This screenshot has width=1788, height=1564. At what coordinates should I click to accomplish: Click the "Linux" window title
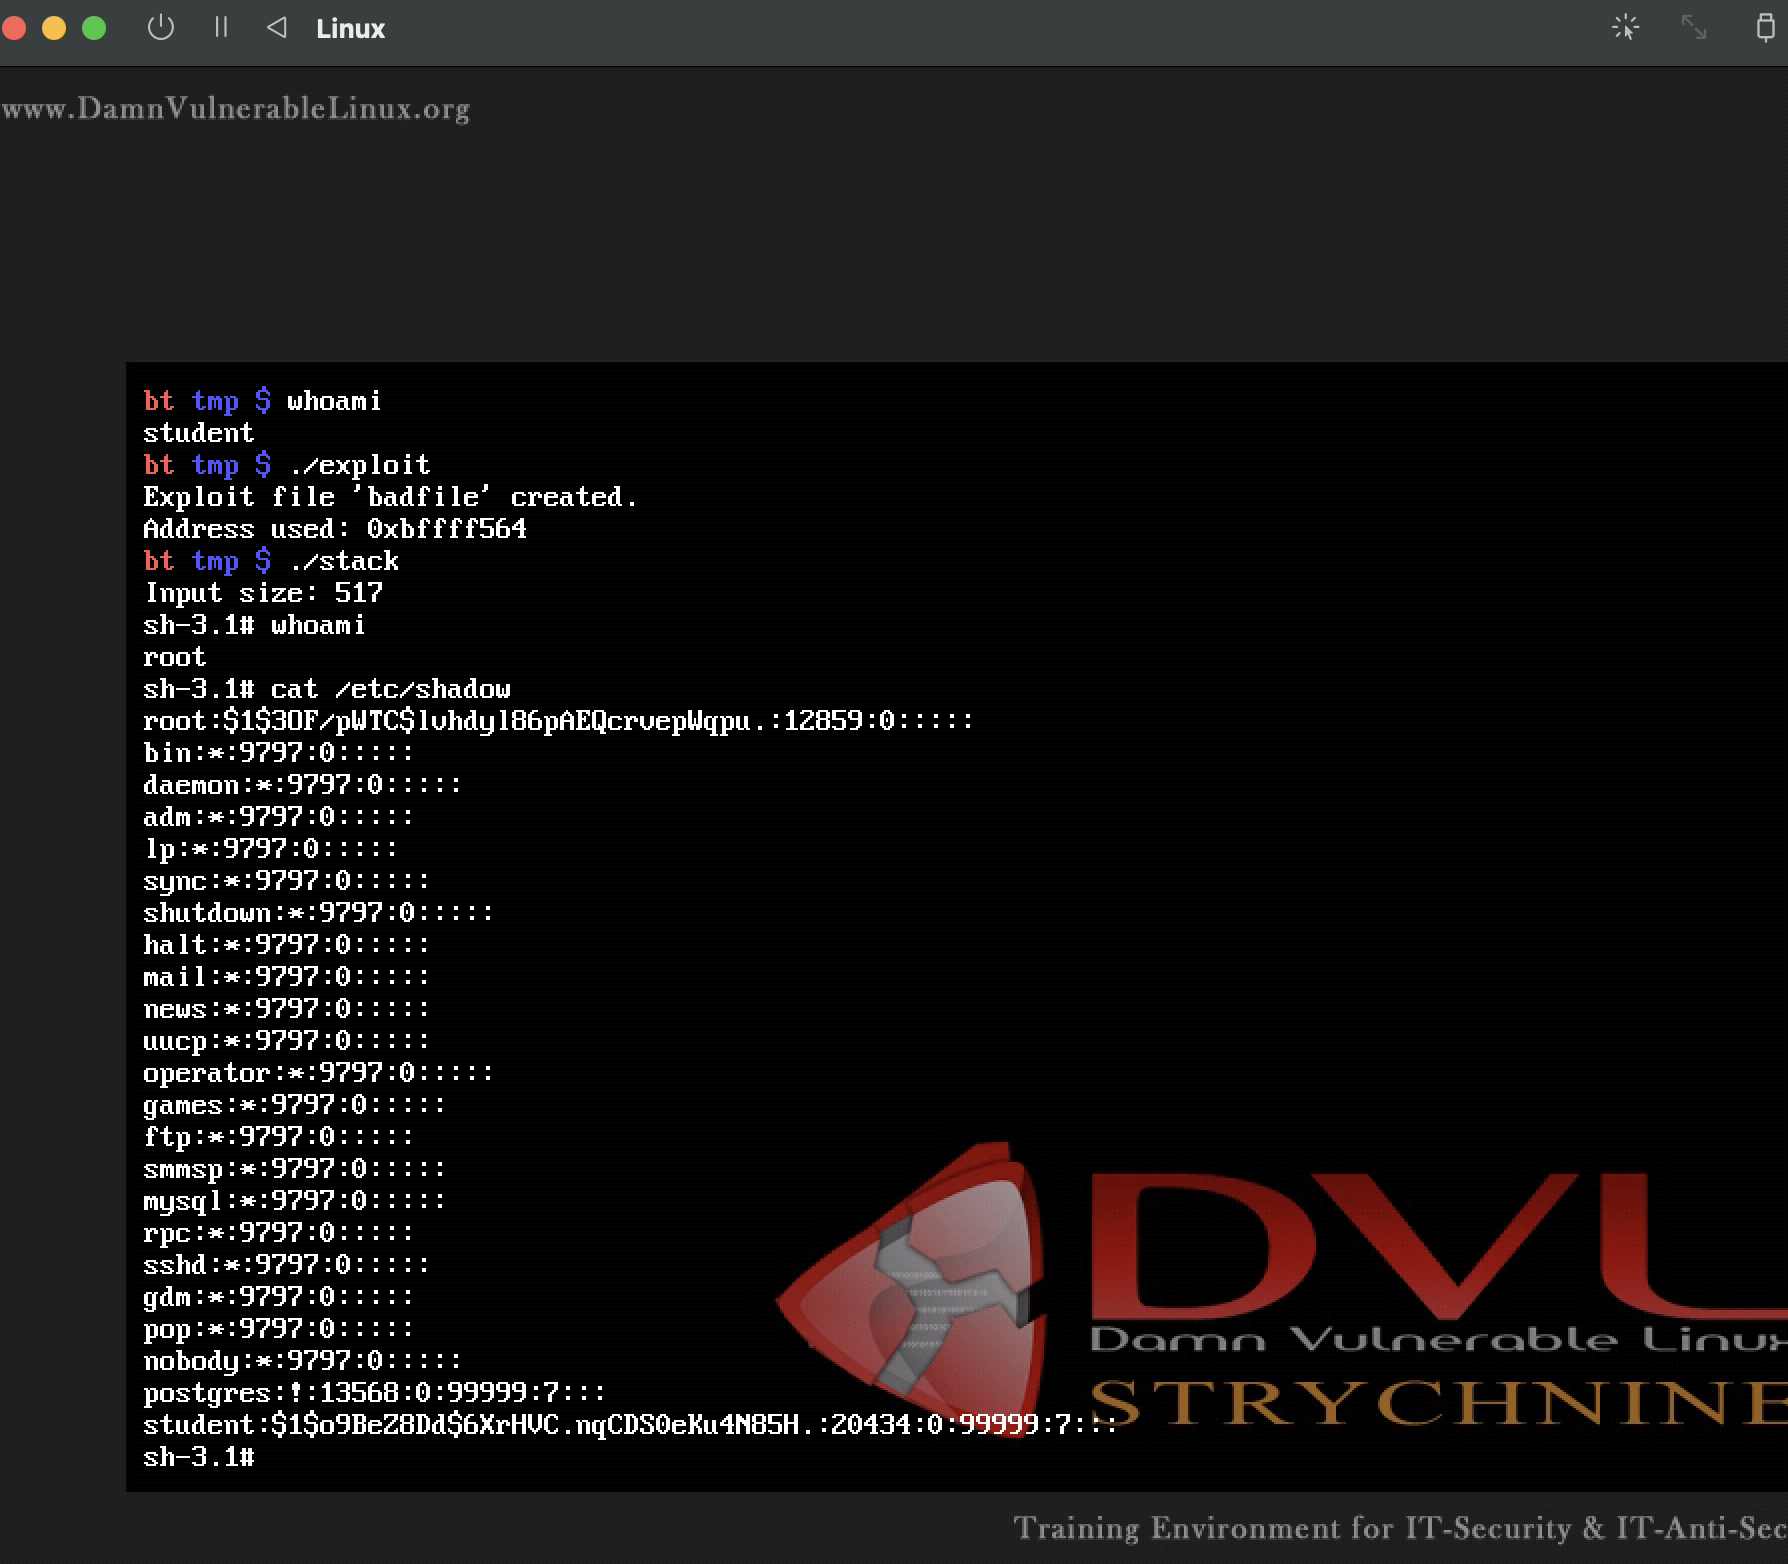[x=350, y=29]
